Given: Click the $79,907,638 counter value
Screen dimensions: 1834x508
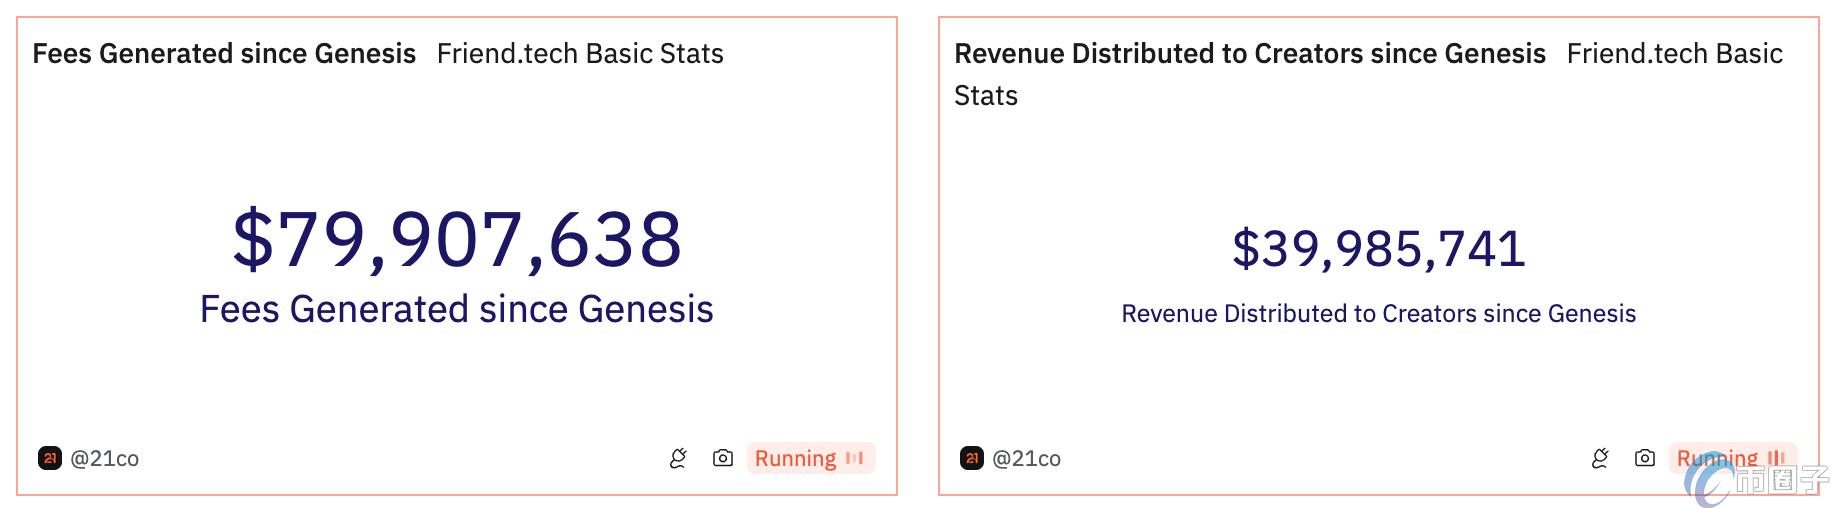Looking at the screenshot, I should [x=457, y=240].
